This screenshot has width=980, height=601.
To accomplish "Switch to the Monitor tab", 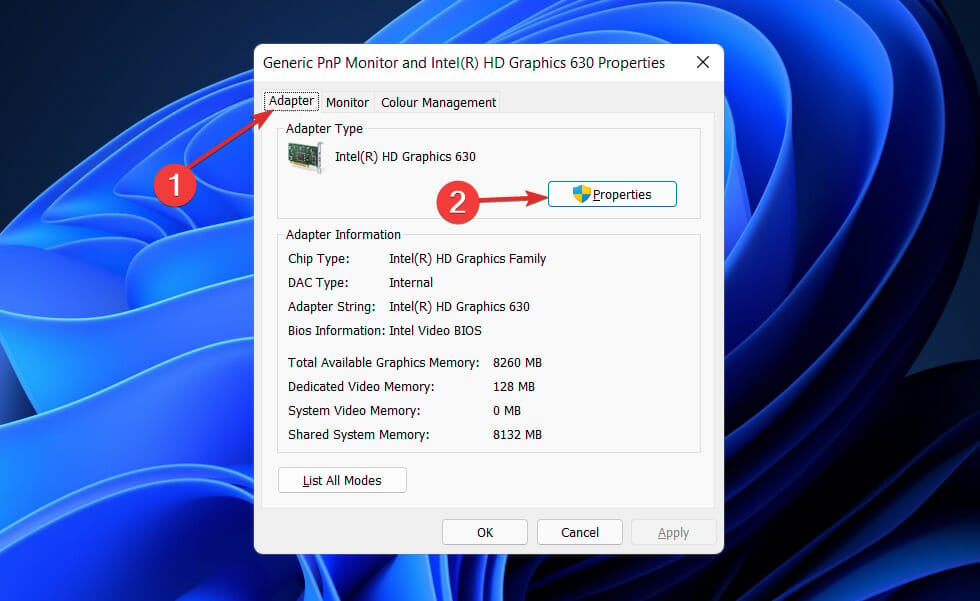I will coord(348,102).
